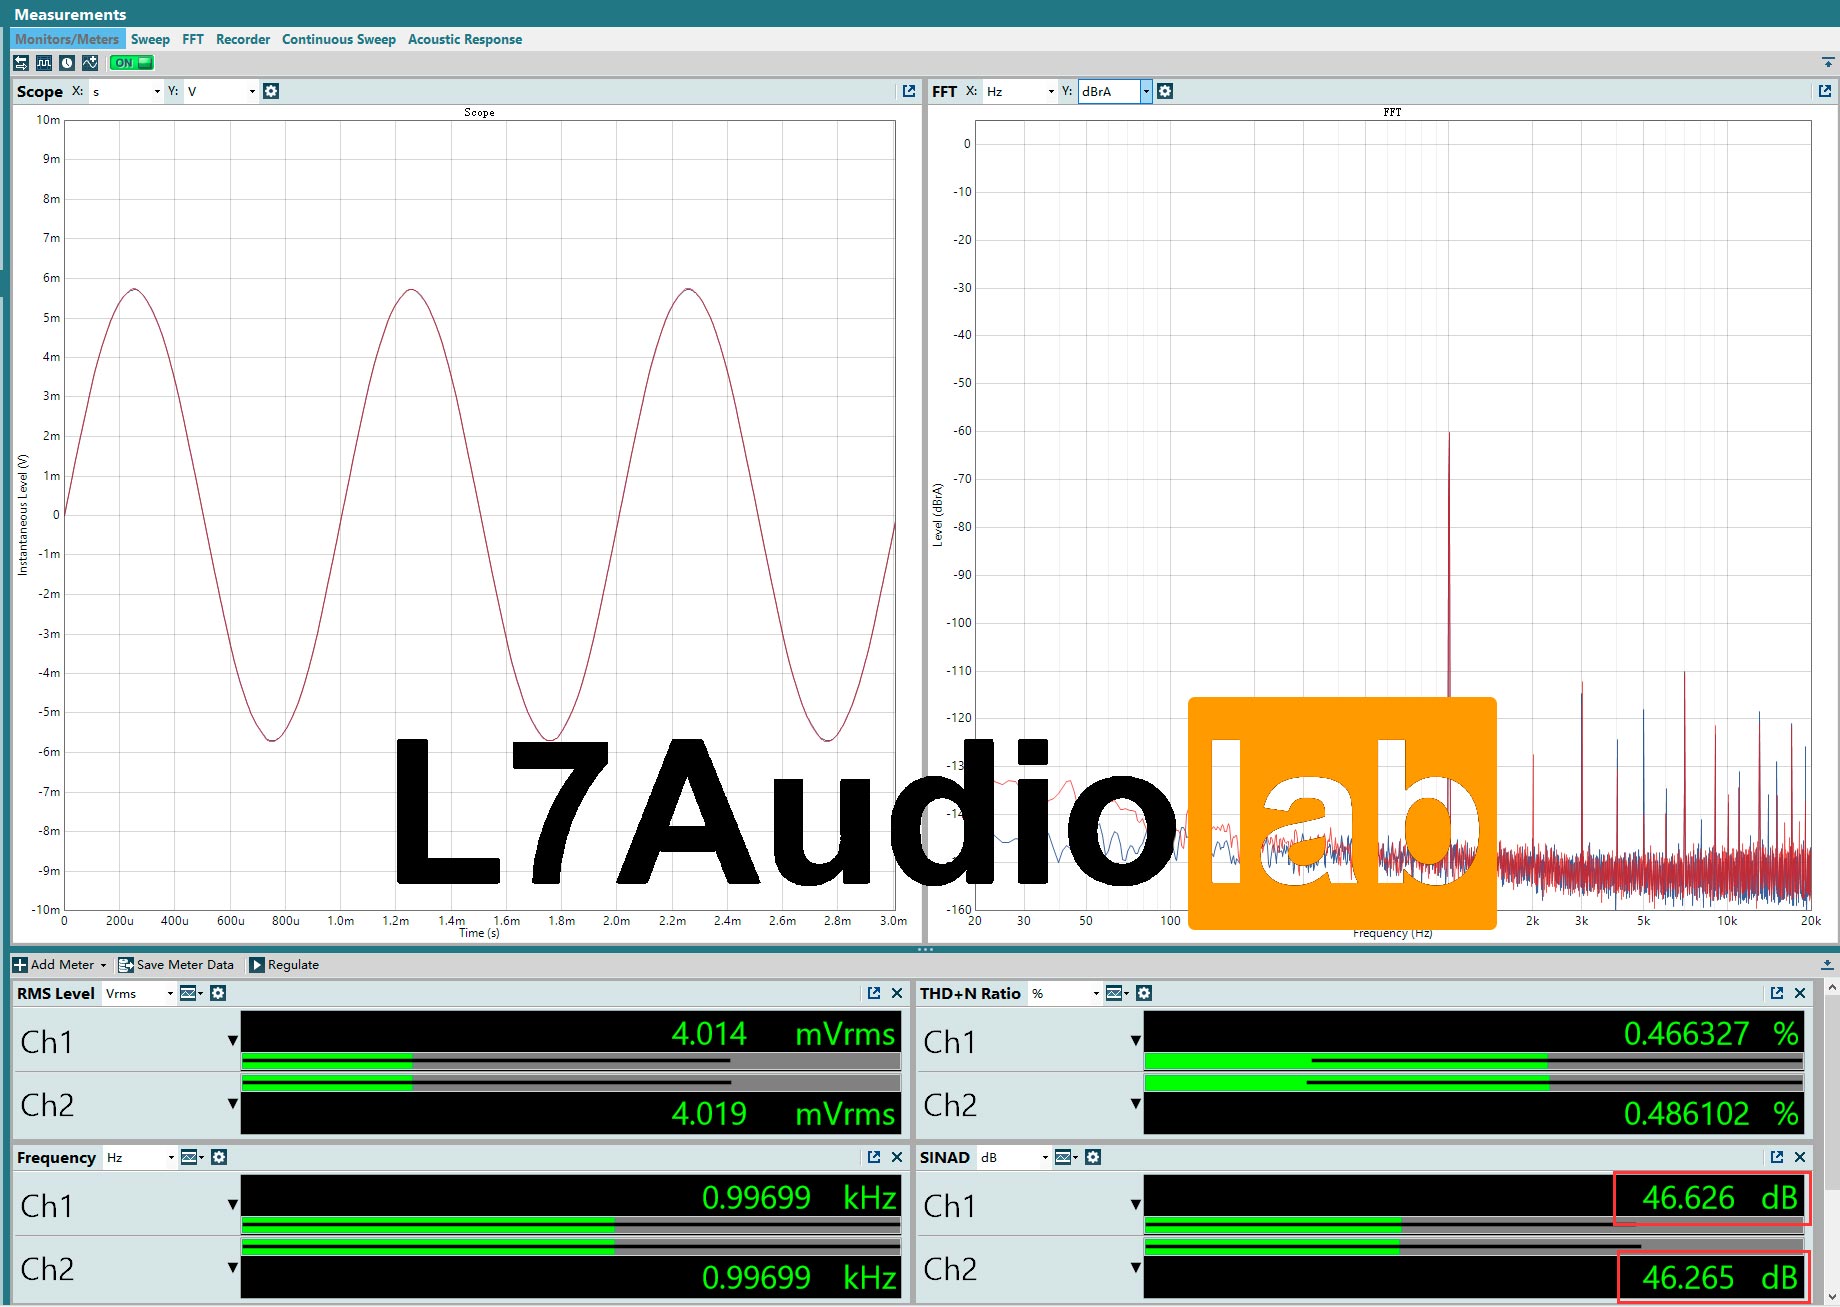Open FFT graph settings gear
The height and width of the screenshot is (1307, 1840).
(x=1165, y=91)
